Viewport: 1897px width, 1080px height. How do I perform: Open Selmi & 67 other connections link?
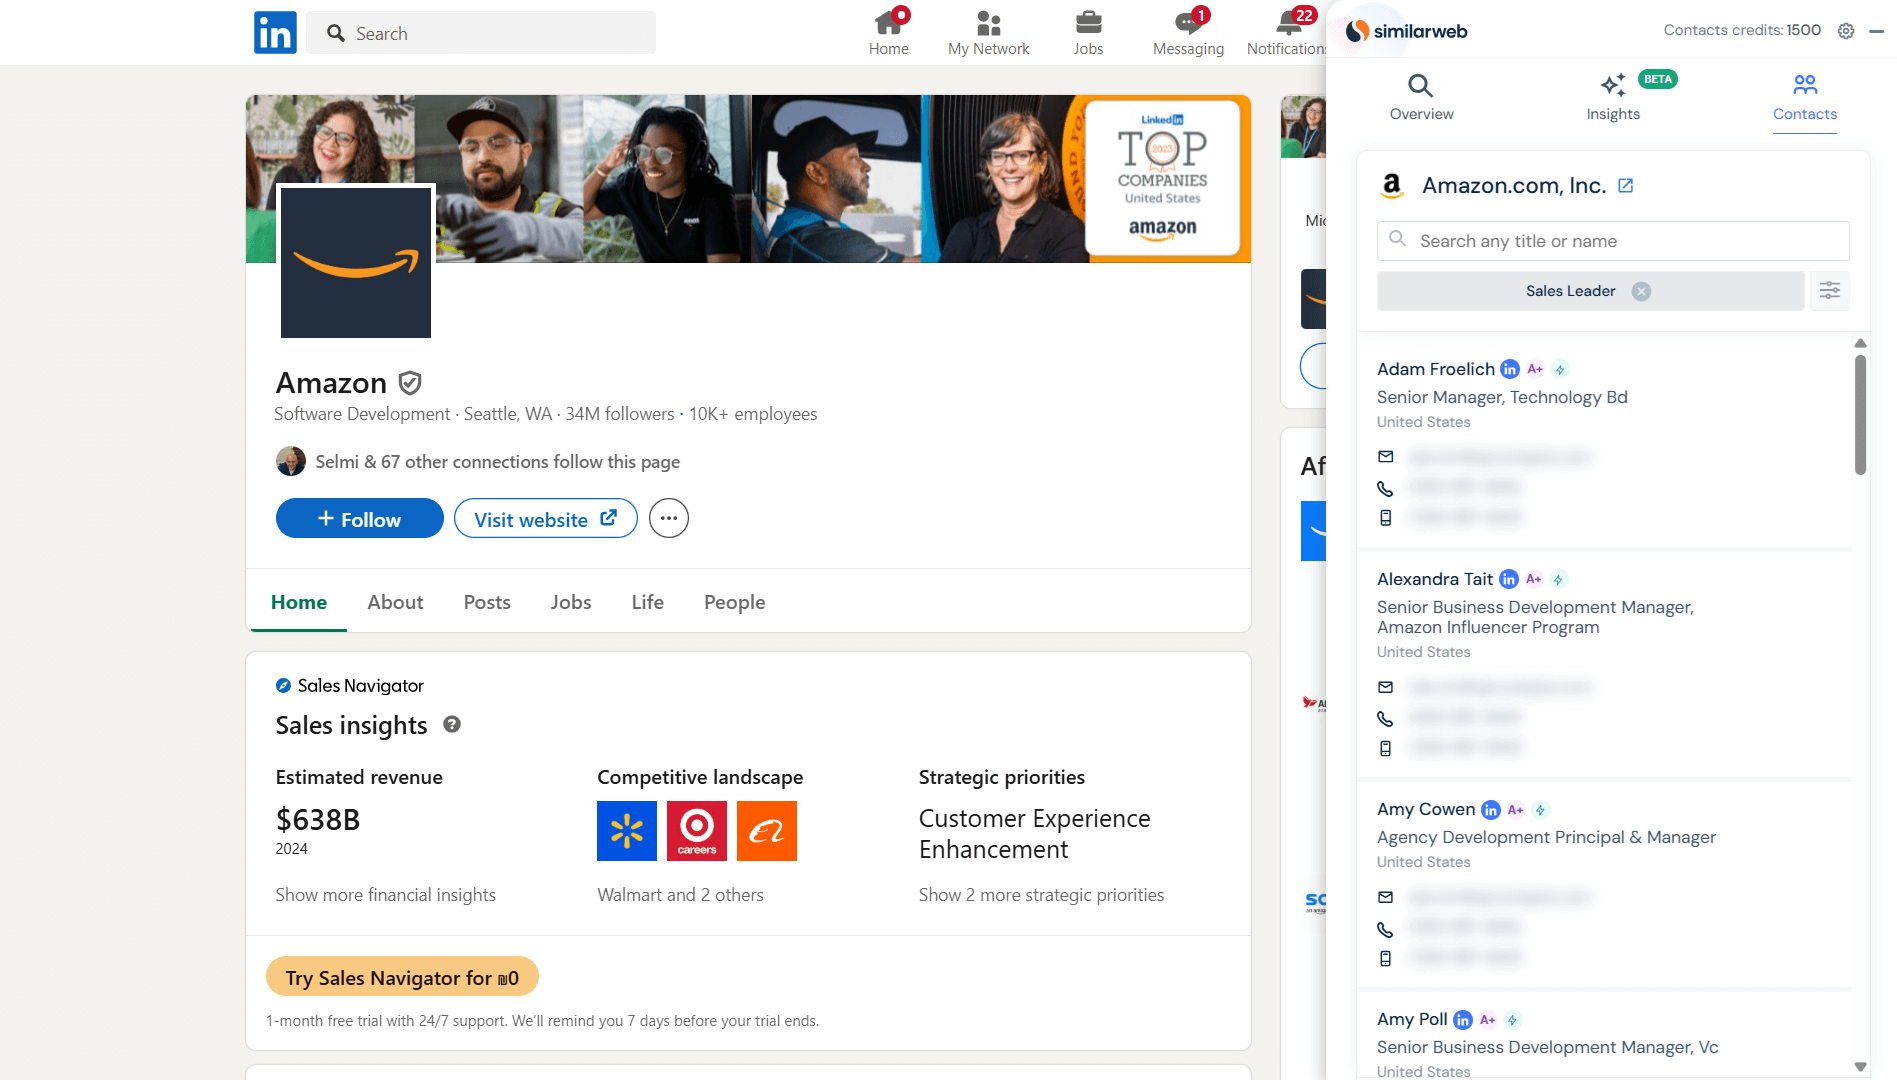tap(497, 461)
